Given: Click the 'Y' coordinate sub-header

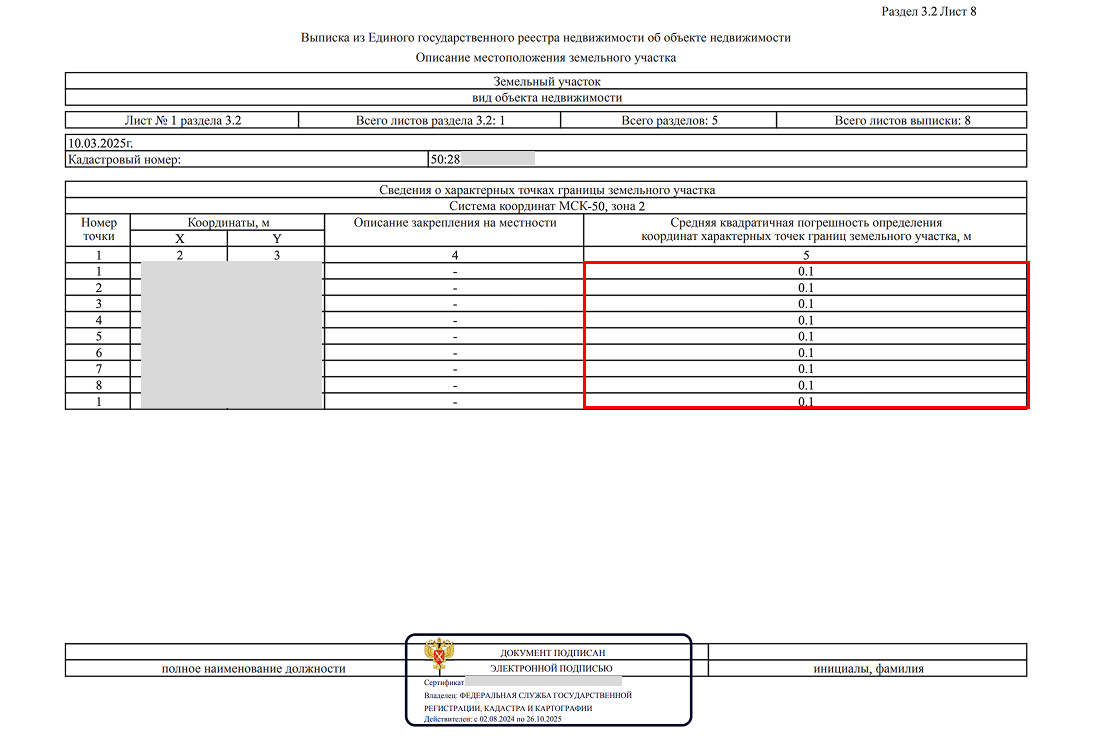Looking at the screenshot, I should click(277, 238).
